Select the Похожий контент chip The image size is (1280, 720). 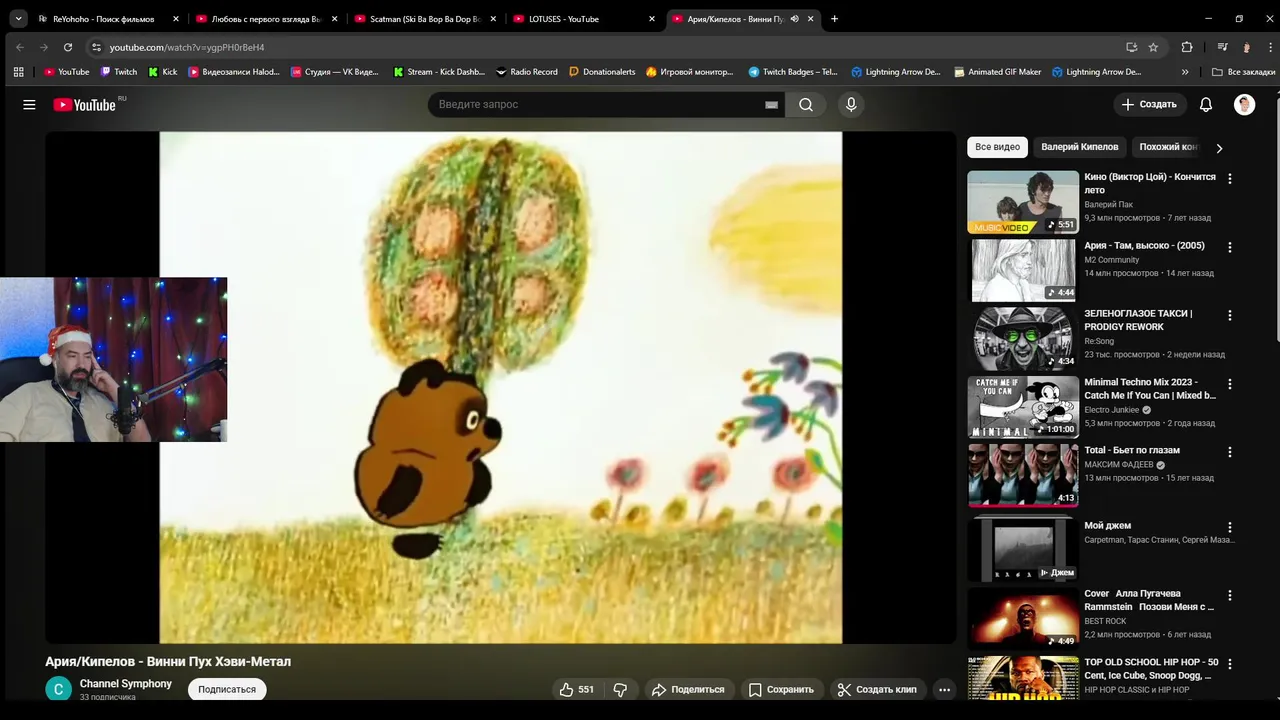coord(1167,147)
